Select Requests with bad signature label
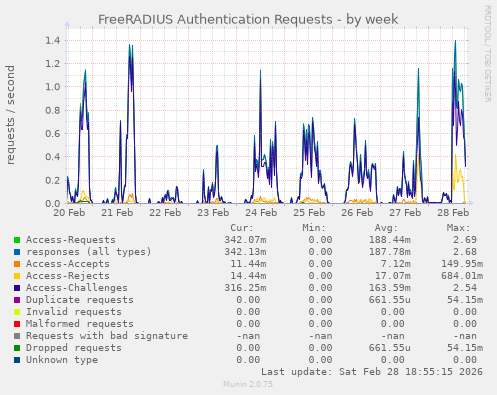497x395 pixels. pyautogui.click(x=107, y=336)
